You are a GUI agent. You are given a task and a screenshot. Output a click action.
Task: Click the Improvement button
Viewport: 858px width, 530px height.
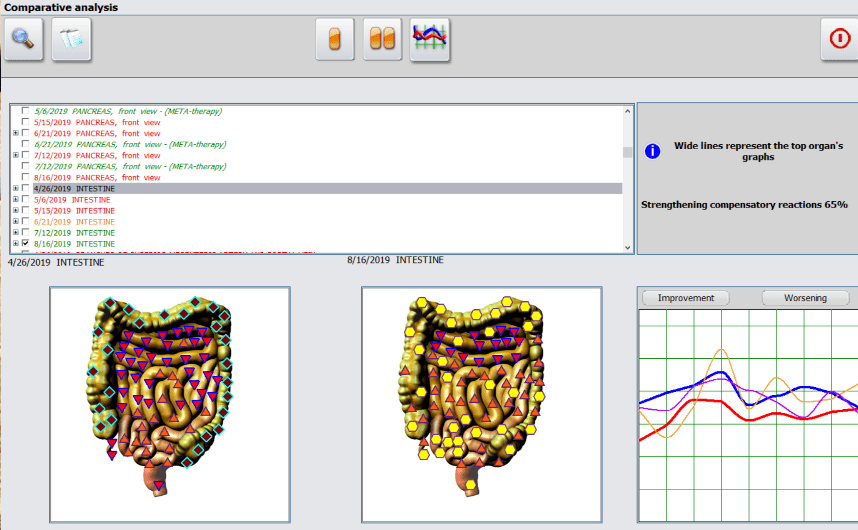(x=686, y=298)
